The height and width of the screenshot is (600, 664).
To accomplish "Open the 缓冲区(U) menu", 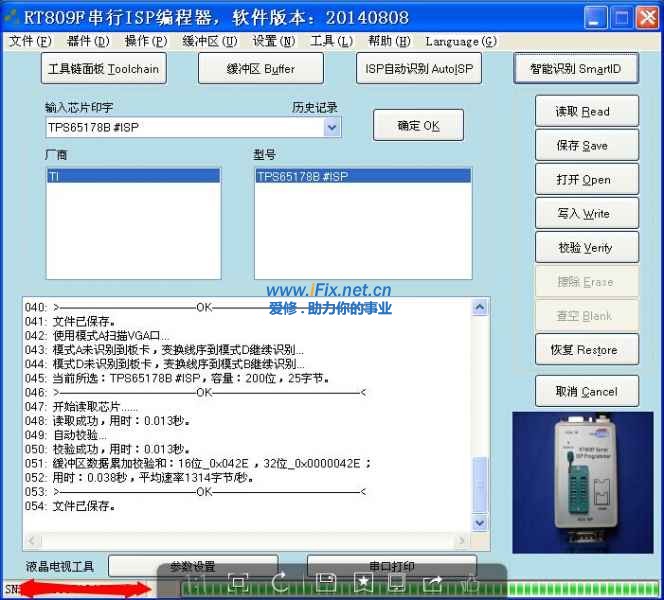I will click(209, 41).
